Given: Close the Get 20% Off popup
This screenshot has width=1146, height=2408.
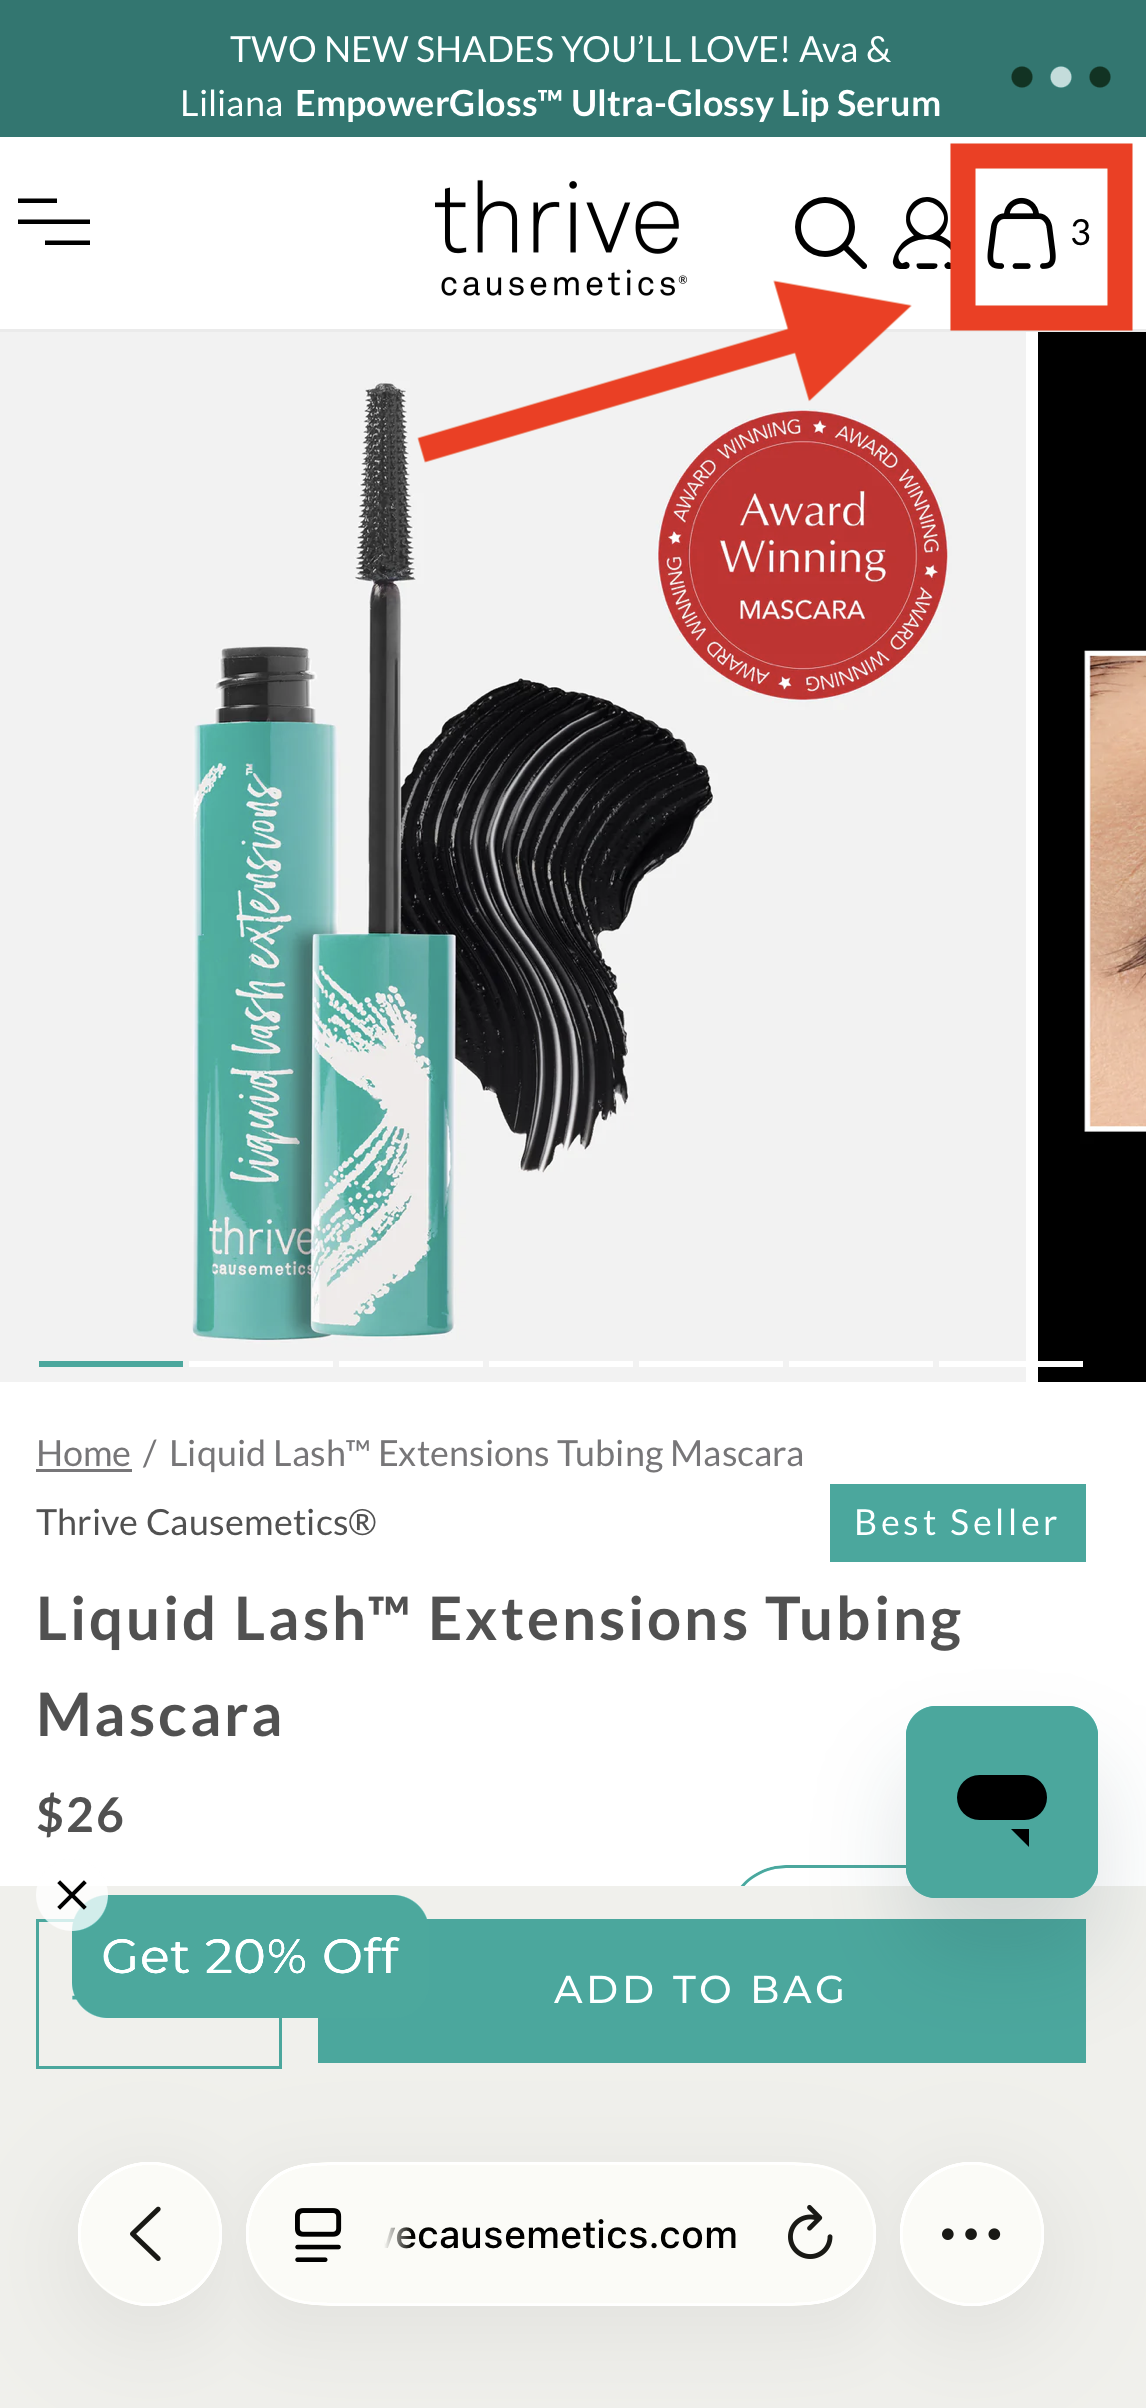Looking at the screenshot, I should click(72, 1894).
